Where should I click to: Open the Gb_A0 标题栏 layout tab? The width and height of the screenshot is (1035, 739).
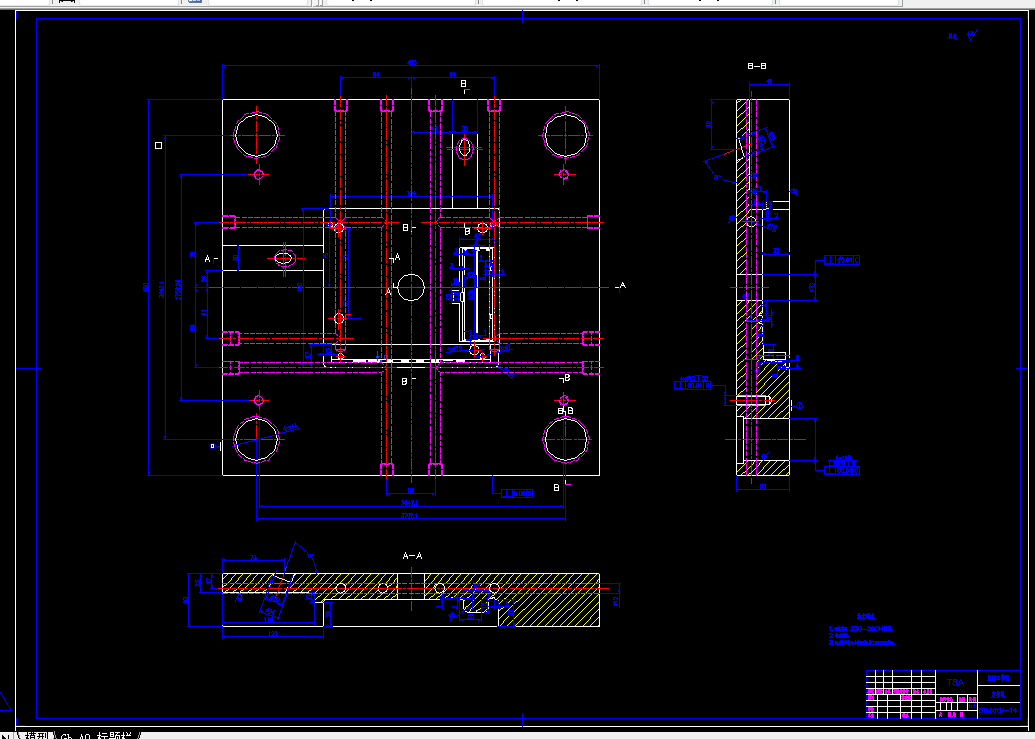(96, 735)
